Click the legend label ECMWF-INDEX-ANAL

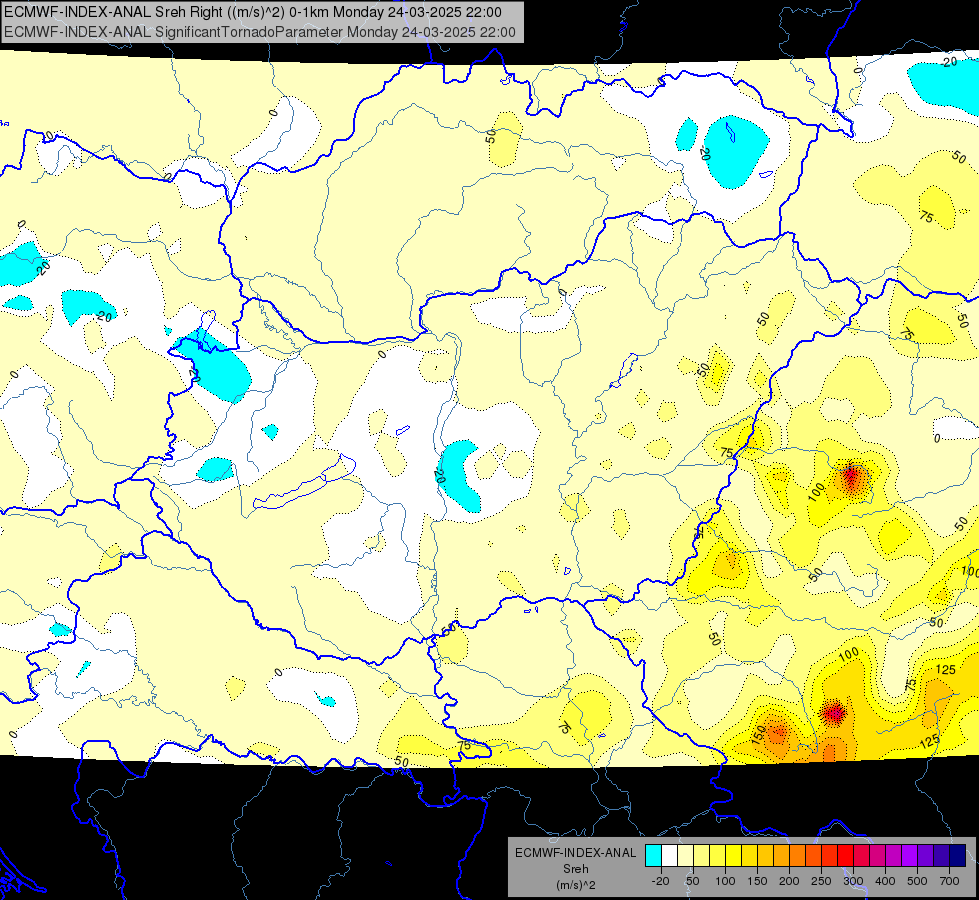575,853
